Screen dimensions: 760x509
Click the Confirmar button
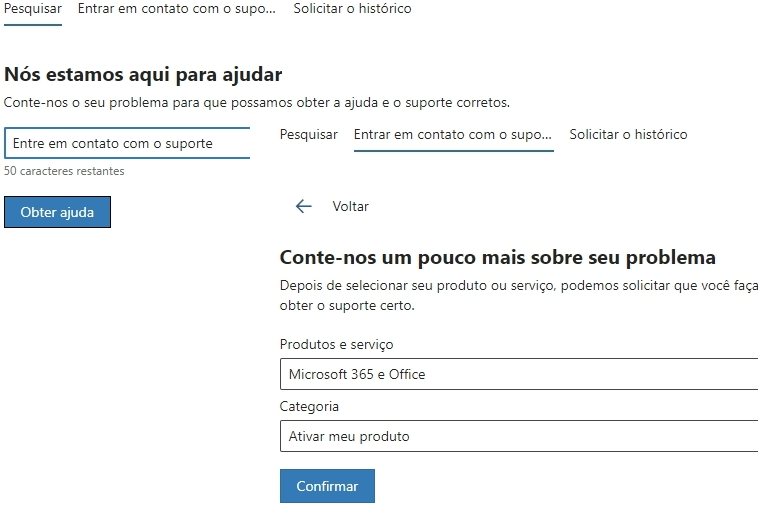click(327, 486)
